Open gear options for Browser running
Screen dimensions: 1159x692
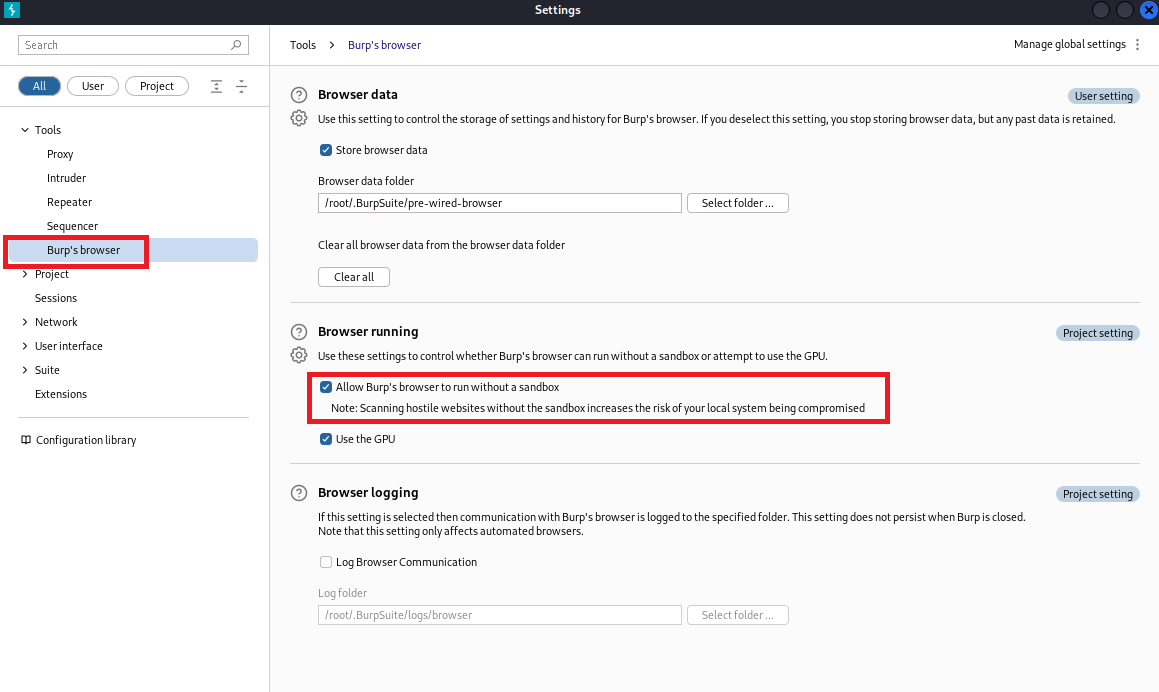[x=299, y=356]
